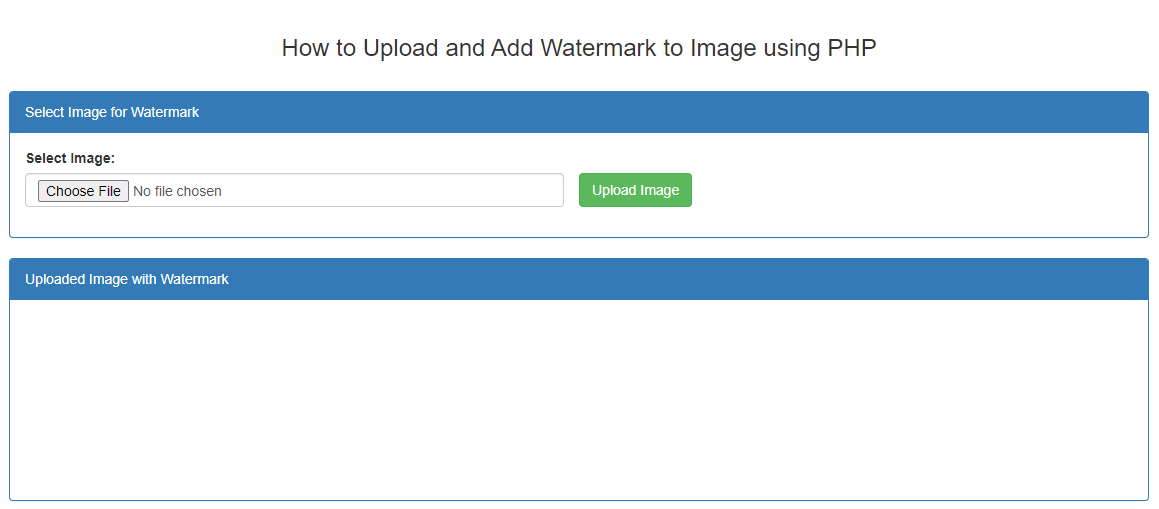Click the 'Uploaded Image with Watermark' heading text
This screenshot has width=1159, height=509.
click(x=127, y=279)
